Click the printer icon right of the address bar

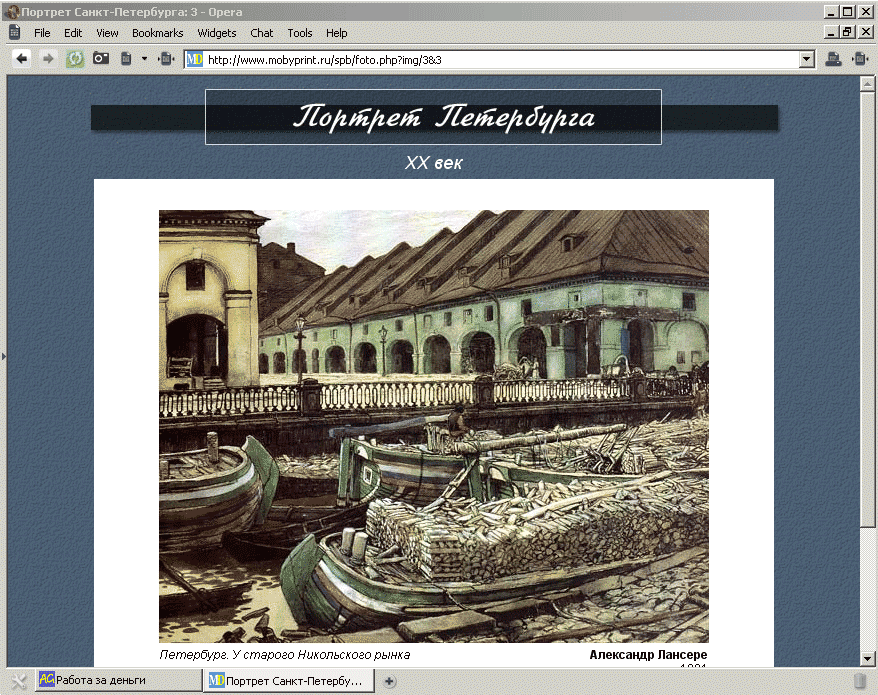833,58
